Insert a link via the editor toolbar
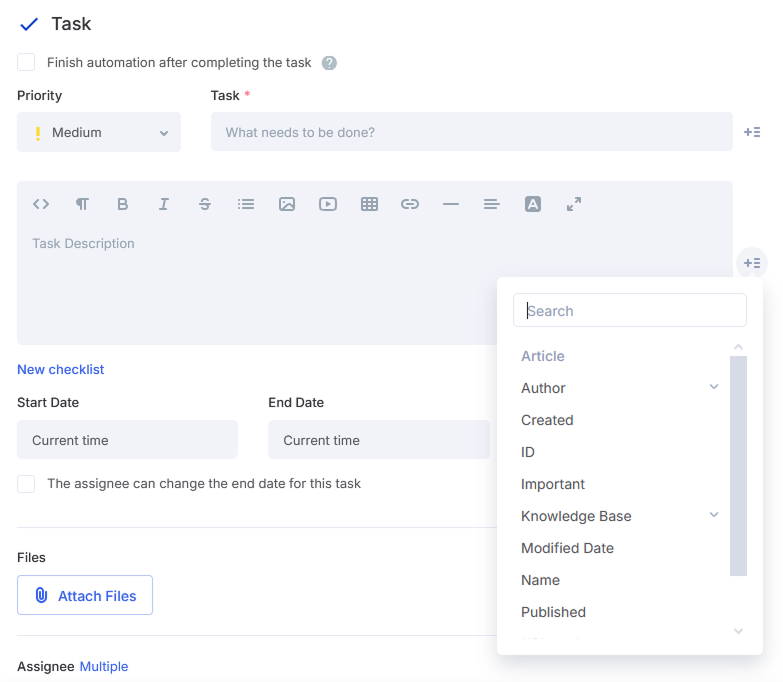 tap(410, 204)
